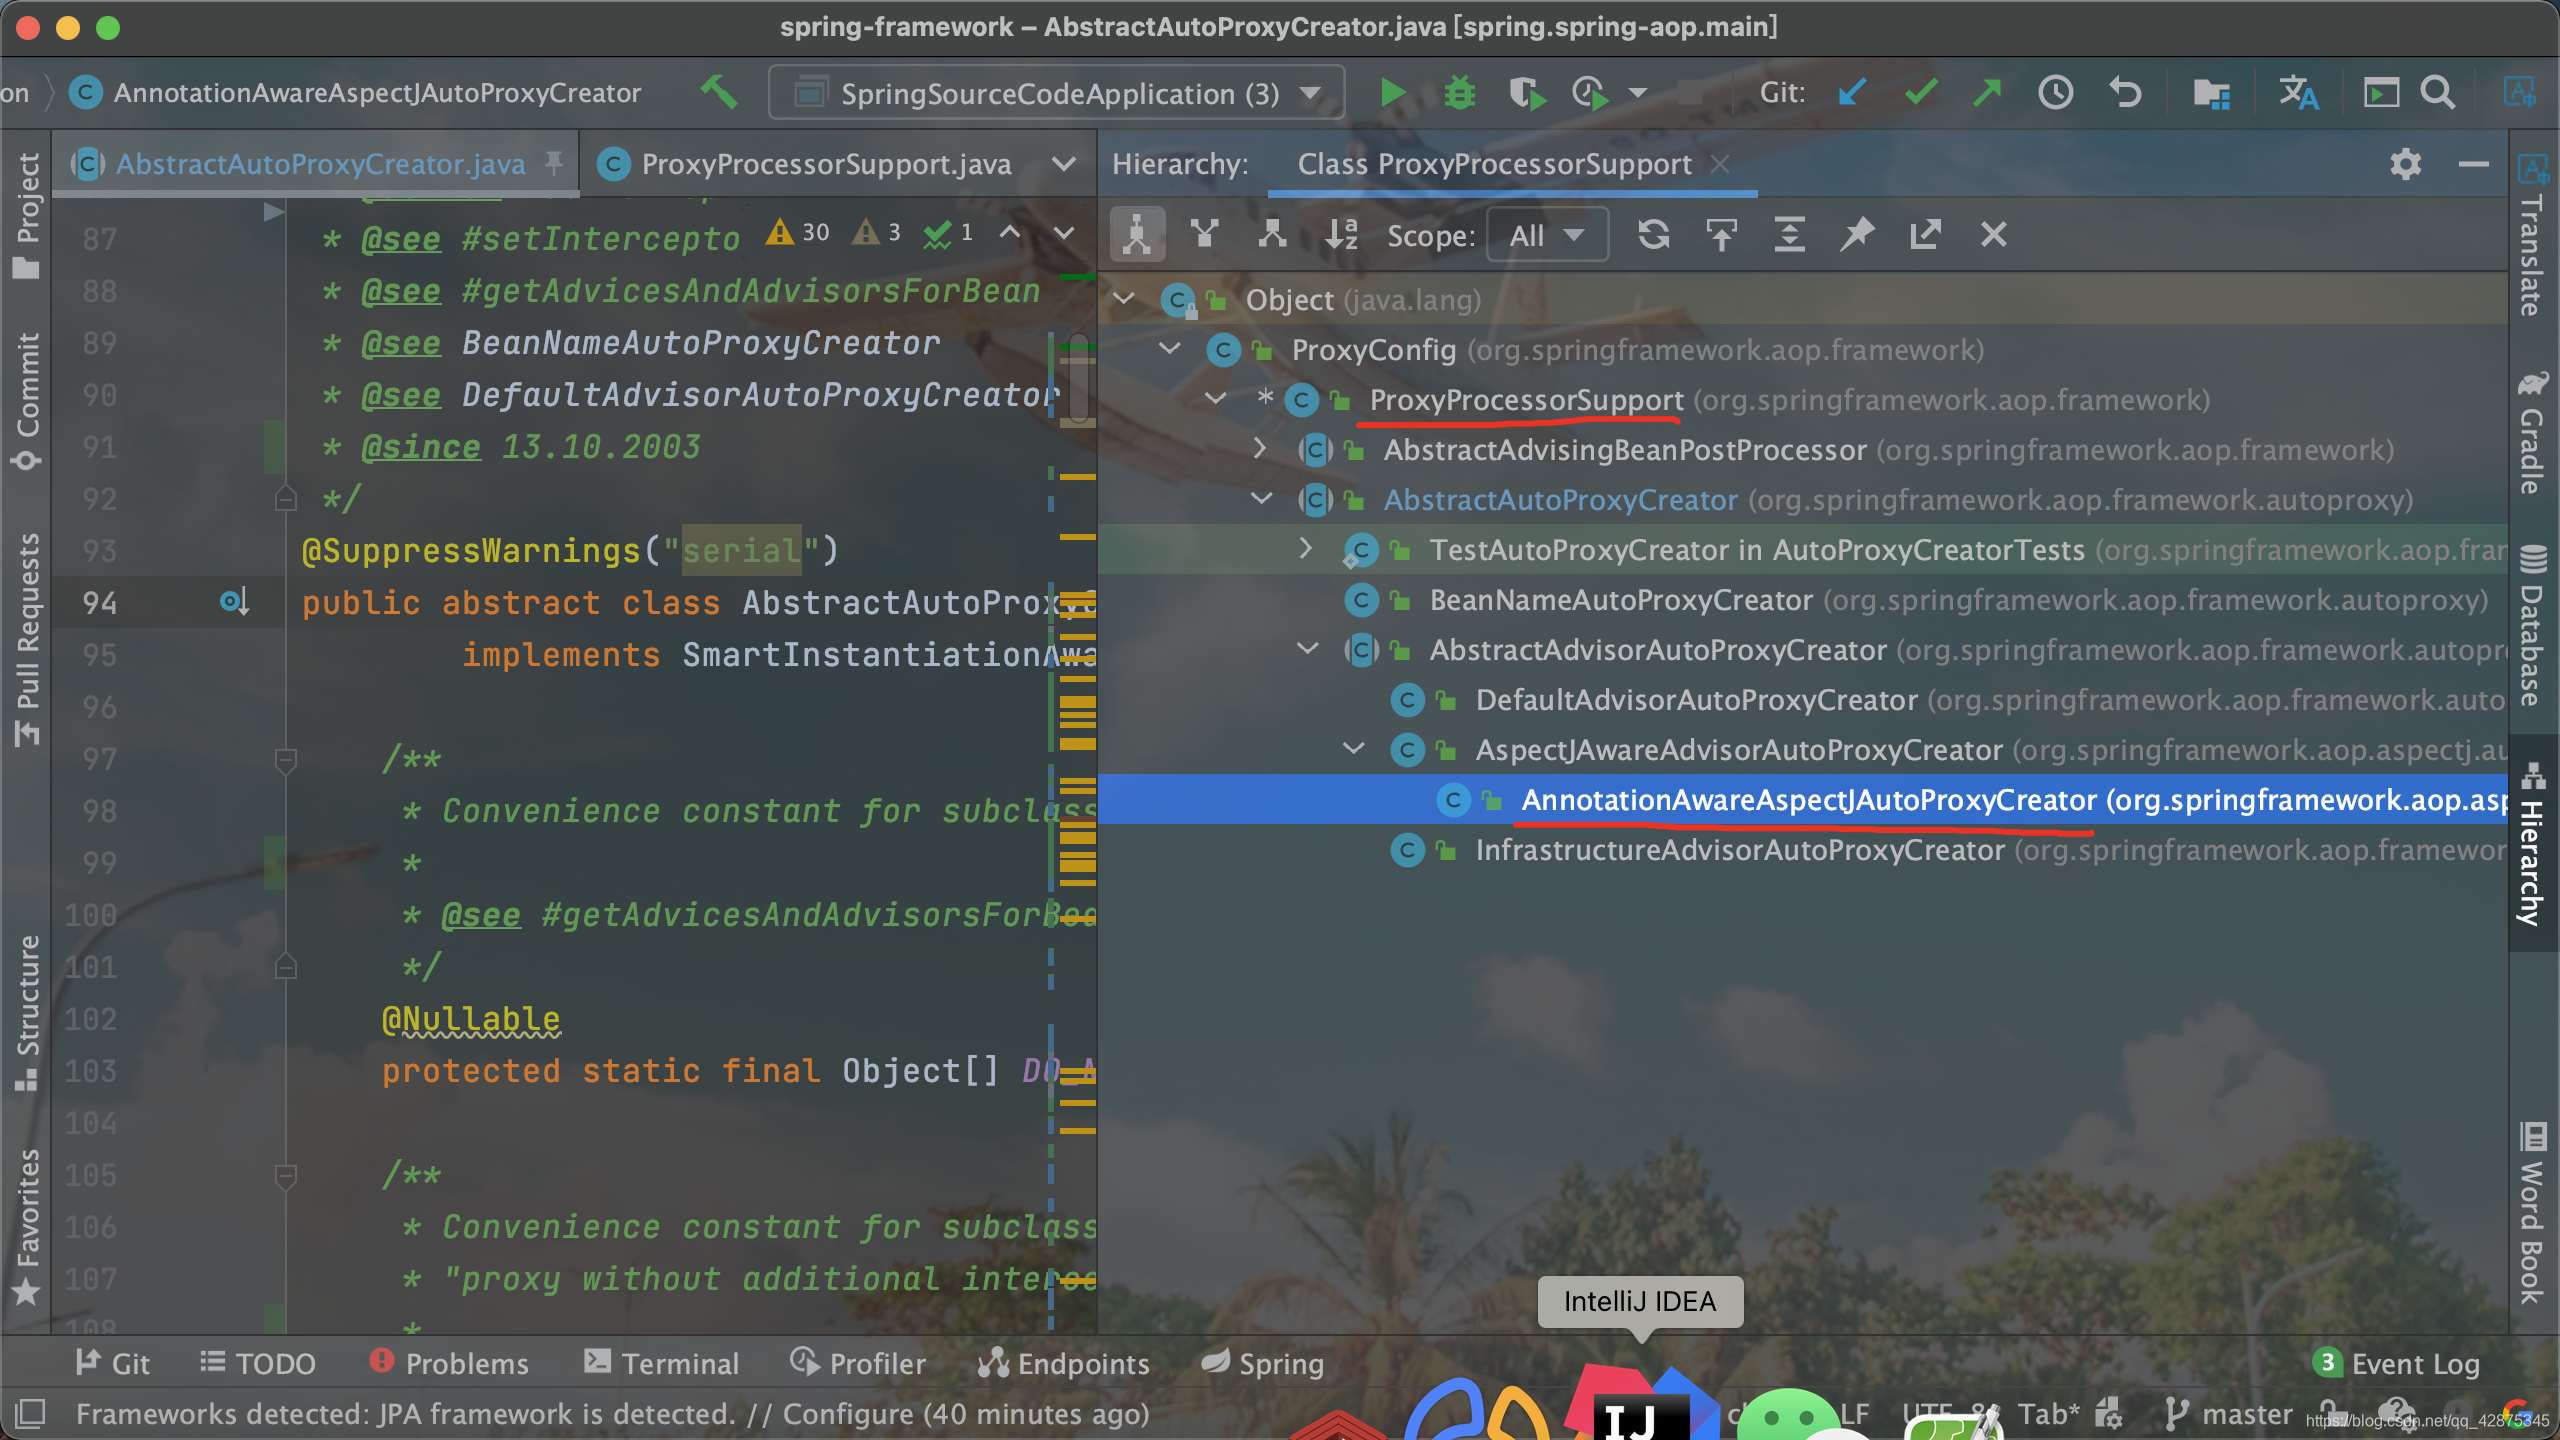Switch to ProxyProcessorSupport.java tab
This screenshot has width=2560, height=1440.
click(x=825, y=164)
